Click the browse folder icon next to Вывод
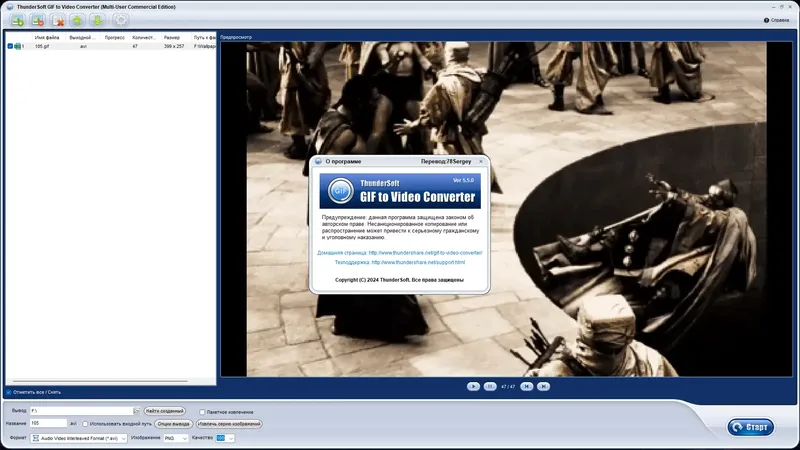800x450 pixels. coord(136,411)
